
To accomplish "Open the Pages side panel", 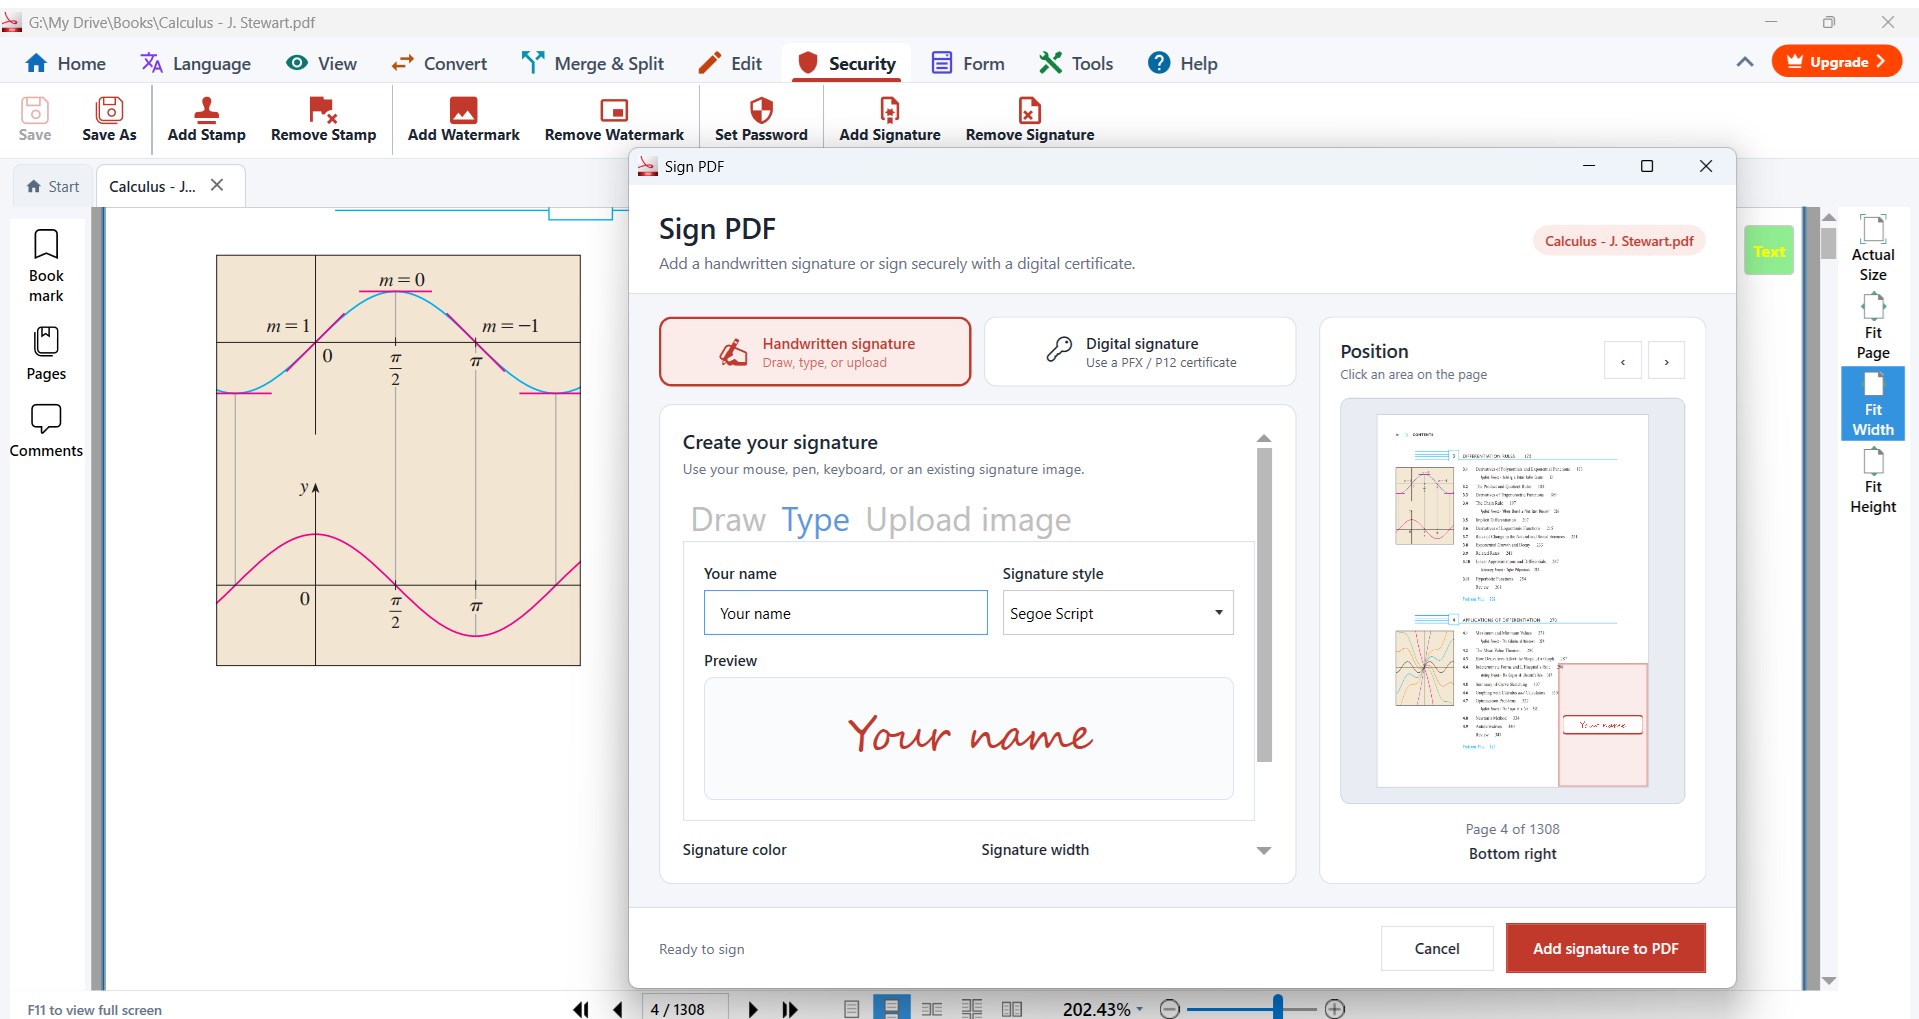I will [46, 353].
